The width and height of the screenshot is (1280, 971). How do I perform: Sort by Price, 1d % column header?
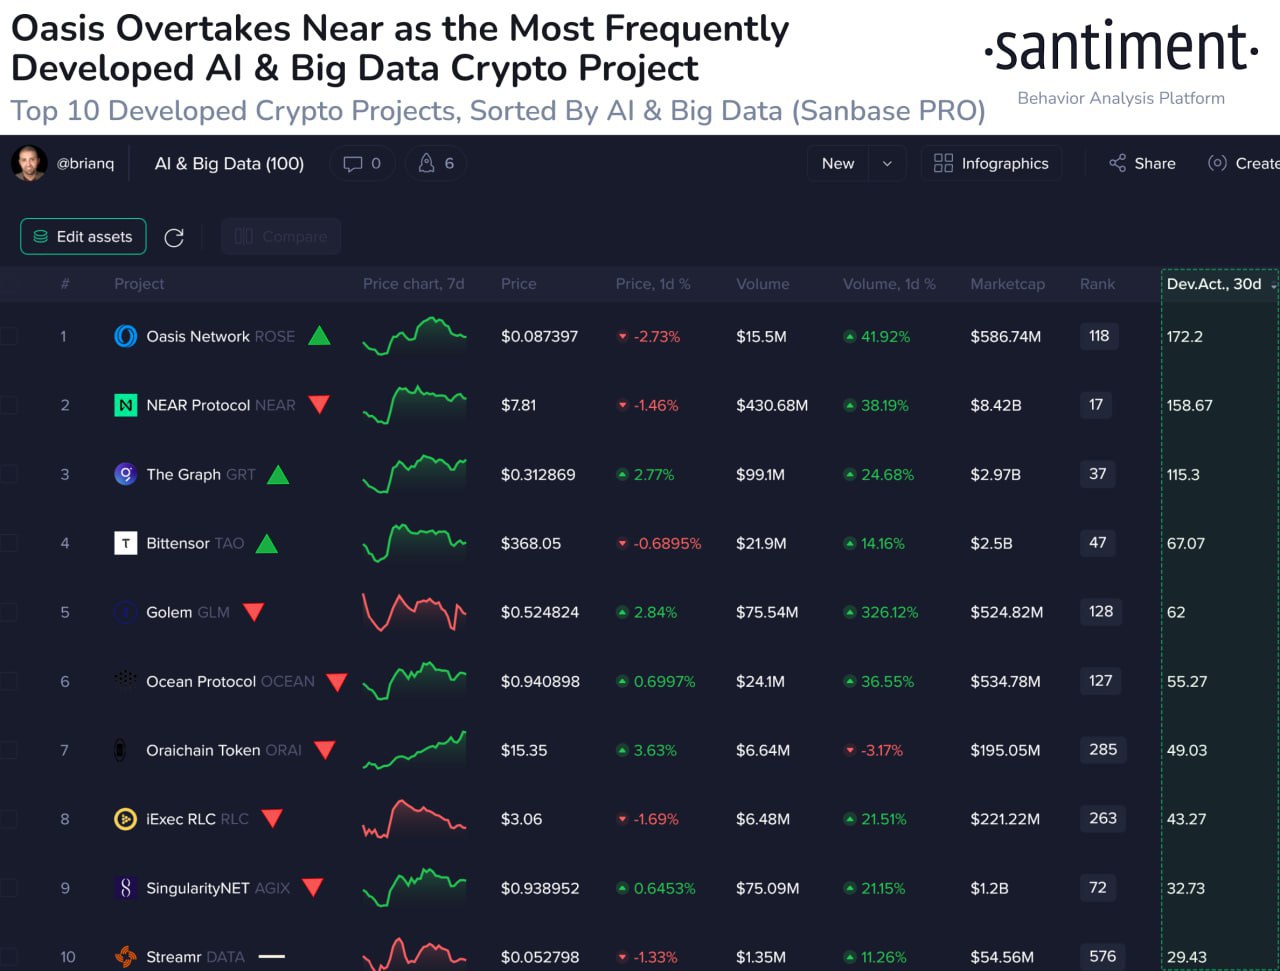point(652,284)
